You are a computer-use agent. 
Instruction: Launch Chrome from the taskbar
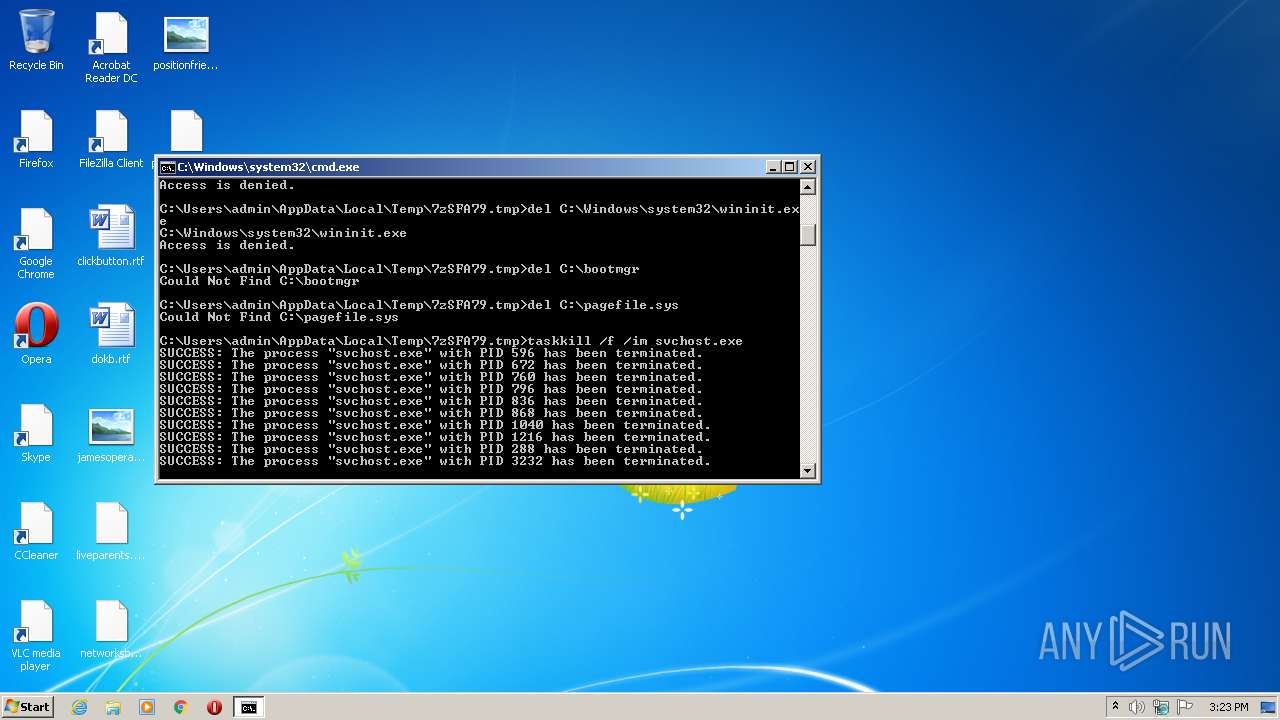[181, 707]
